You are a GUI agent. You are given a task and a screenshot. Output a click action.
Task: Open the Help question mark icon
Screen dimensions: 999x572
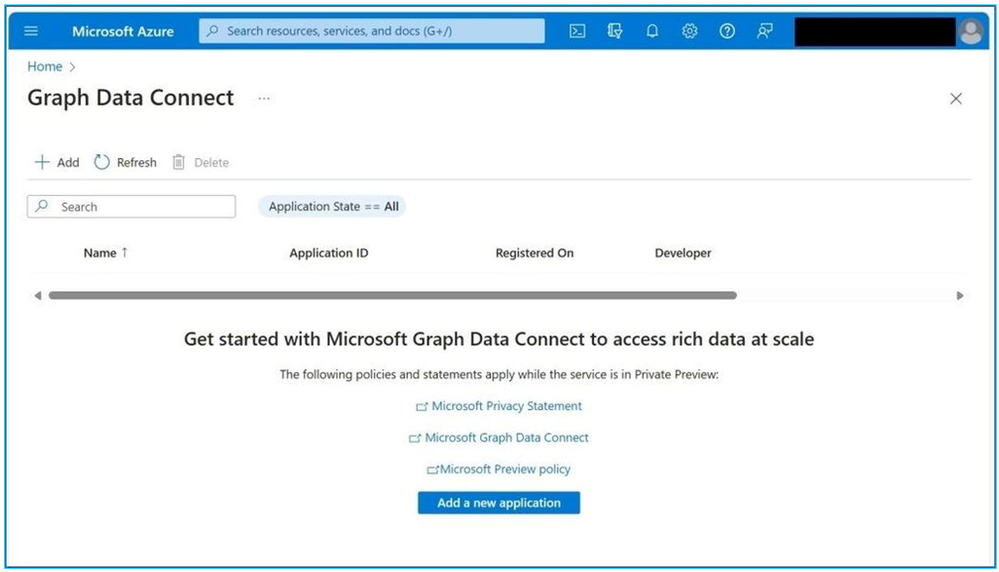pos(727,31)
